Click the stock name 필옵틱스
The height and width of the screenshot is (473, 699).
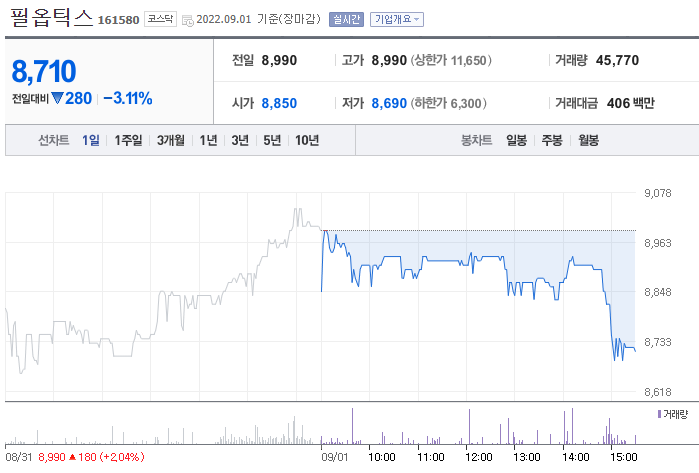point(51,18)
